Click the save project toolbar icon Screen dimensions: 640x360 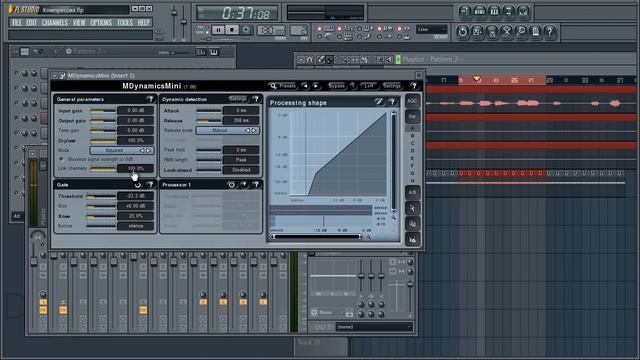(x=477, y=31)
